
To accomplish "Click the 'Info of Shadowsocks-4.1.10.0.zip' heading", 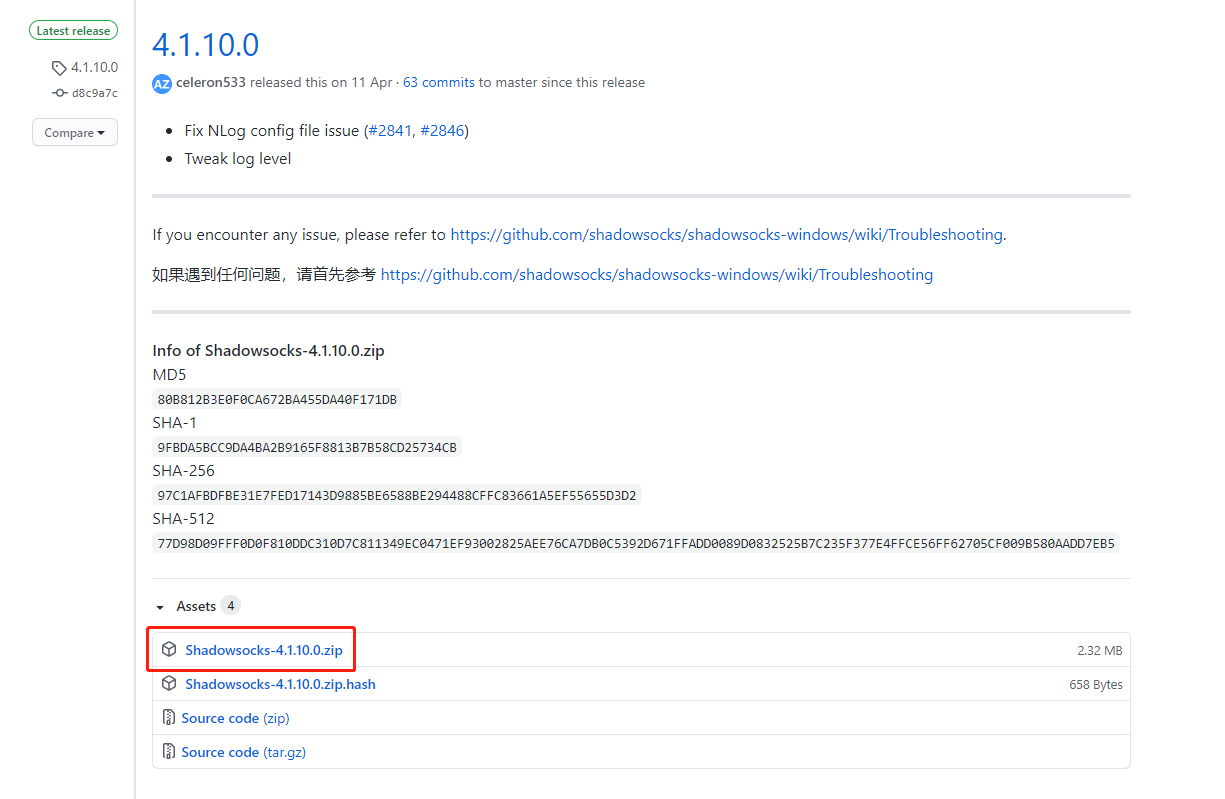I will (268, 351).
